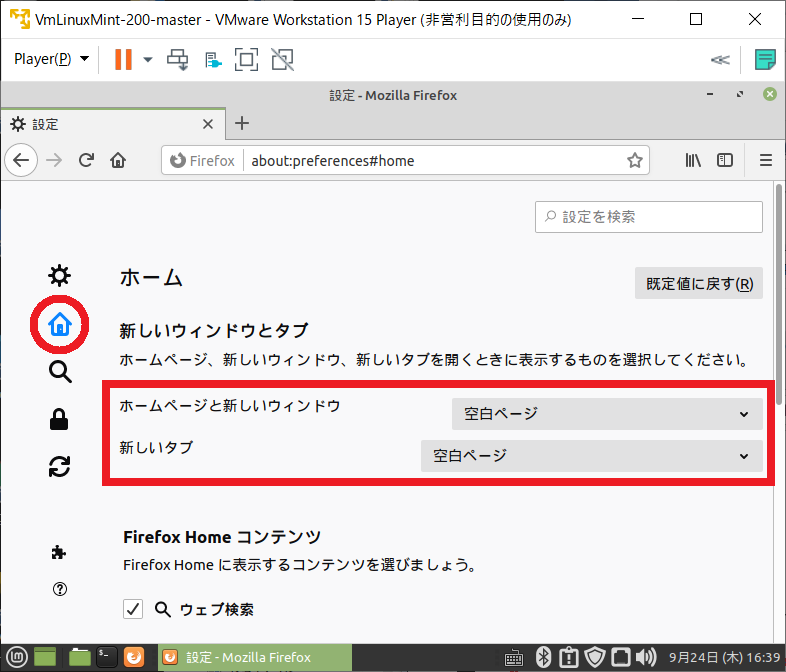Image resolution: width=786 pixels, height=672 pixels.
Task: Minimize the Firefox window
Action: (x=710, y=94)
